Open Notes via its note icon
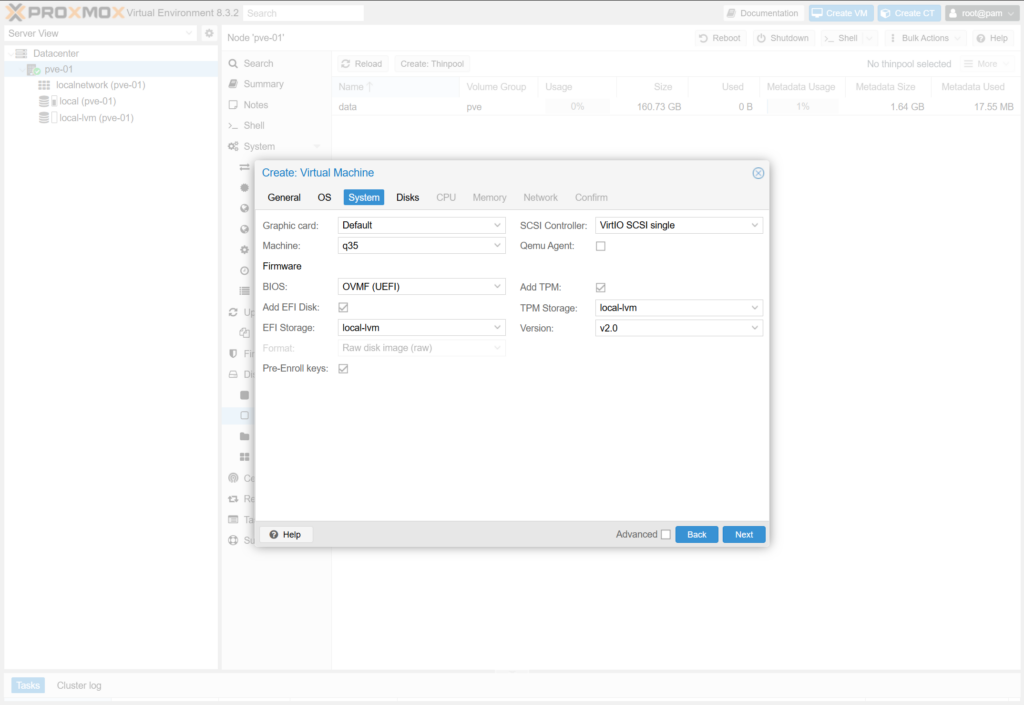 point(233,105)
